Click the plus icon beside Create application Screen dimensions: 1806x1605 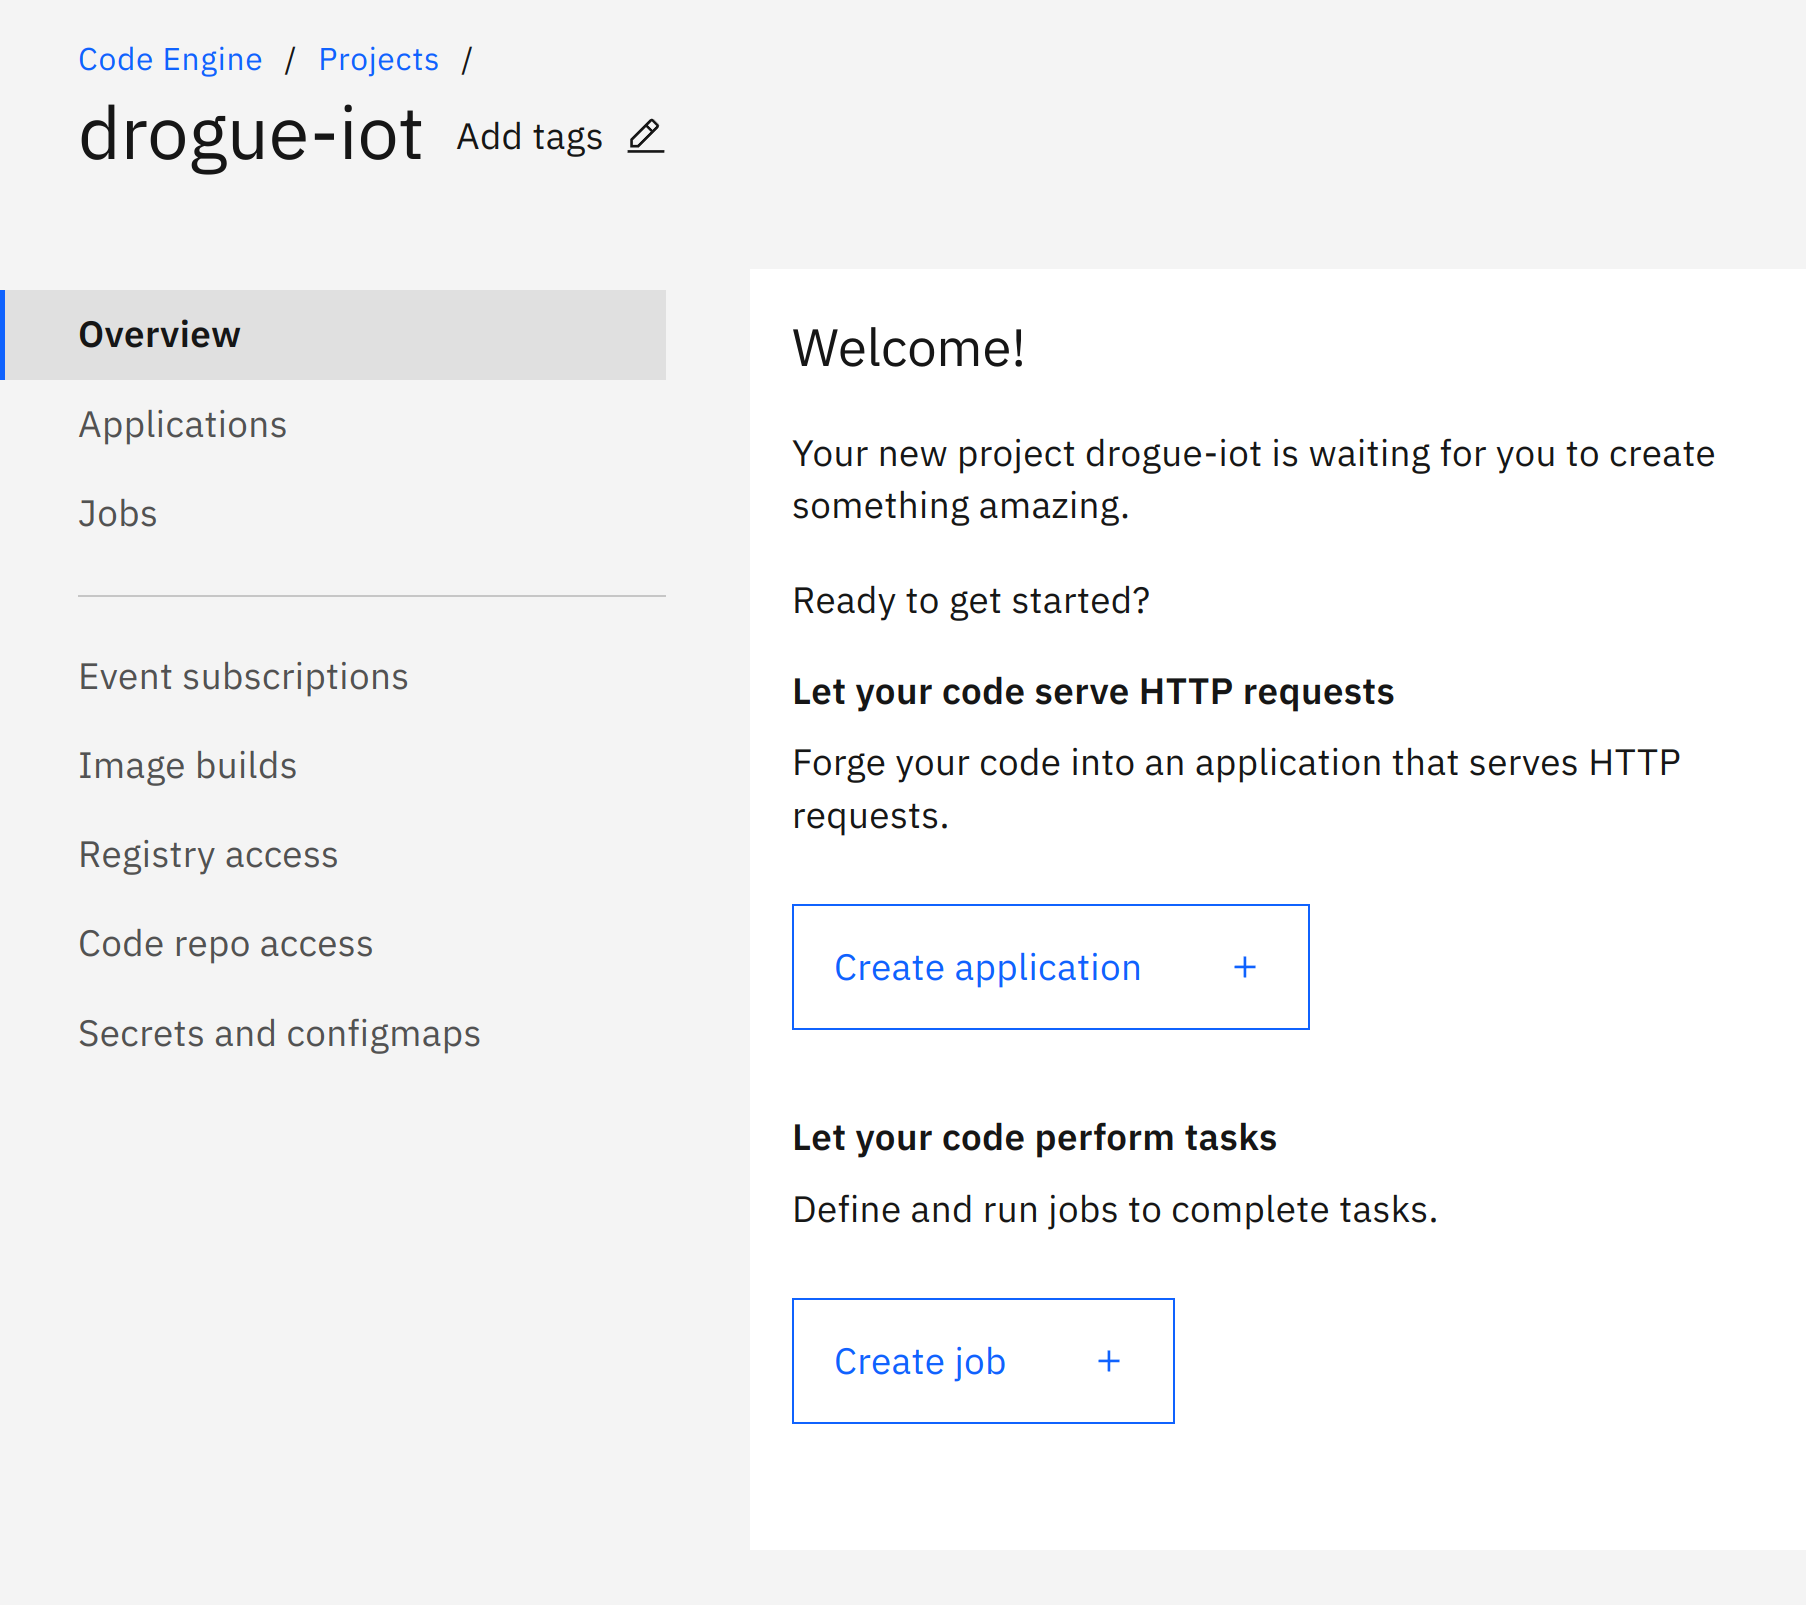click(1244, 967)
